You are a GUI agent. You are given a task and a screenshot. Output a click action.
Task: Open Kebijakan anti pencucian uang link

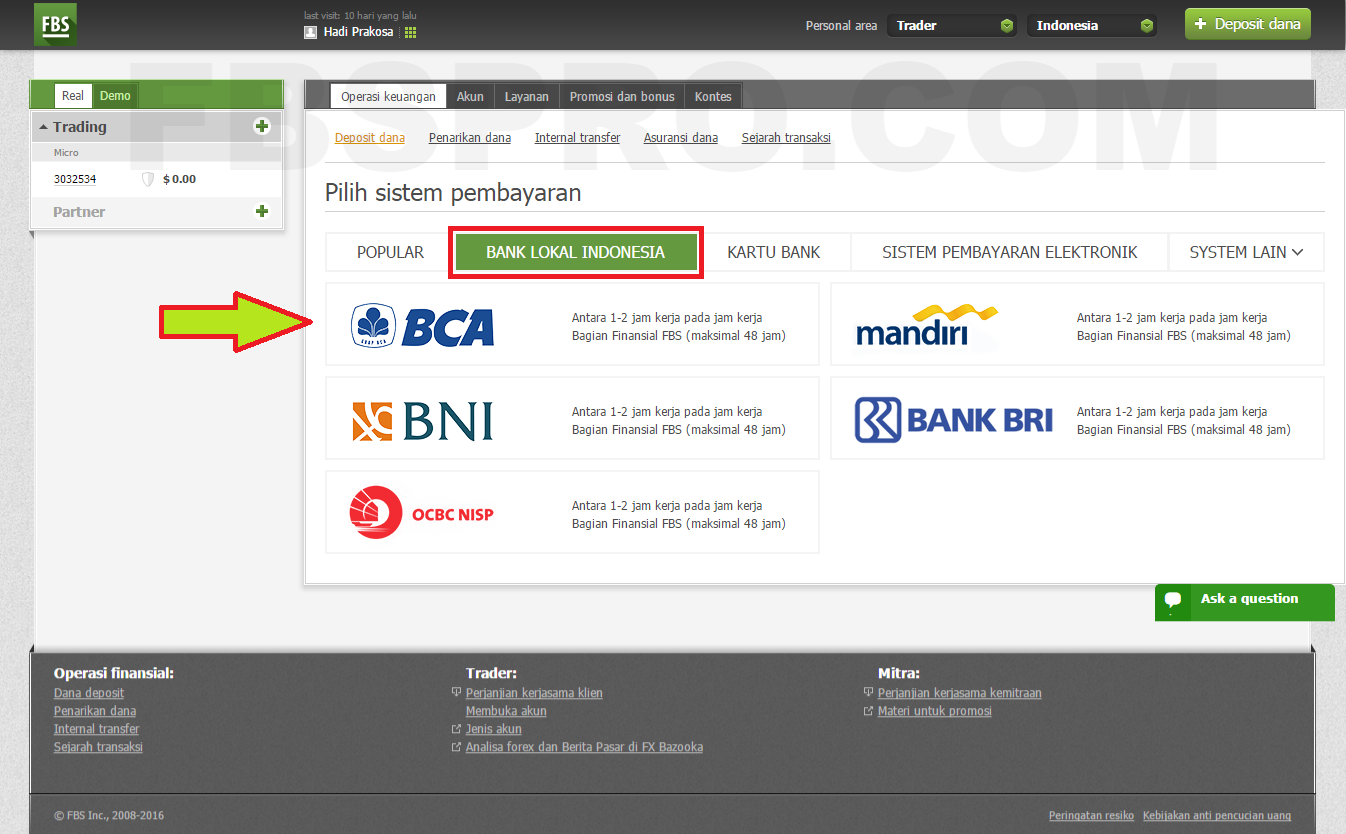pos(1217,816)
